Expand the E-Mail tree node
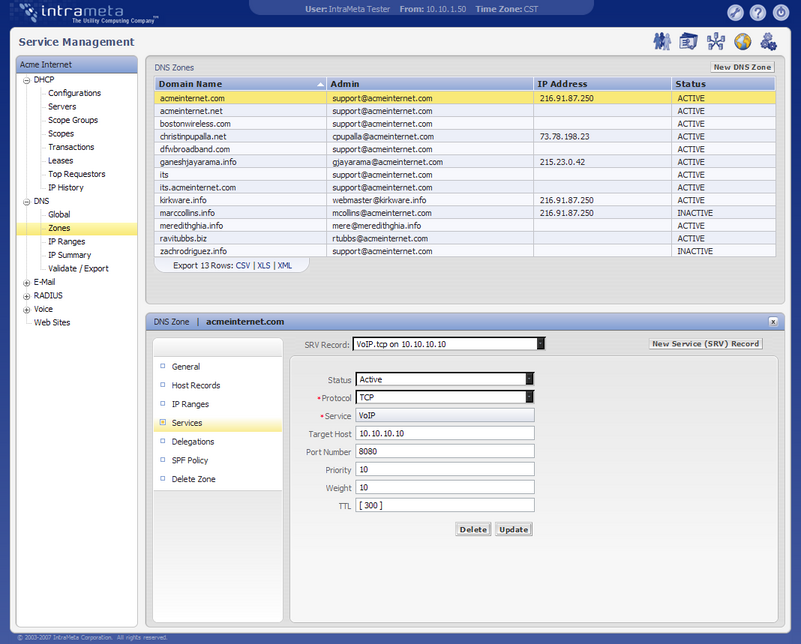Viewport: 801px width, 644px height. [27, 282]
